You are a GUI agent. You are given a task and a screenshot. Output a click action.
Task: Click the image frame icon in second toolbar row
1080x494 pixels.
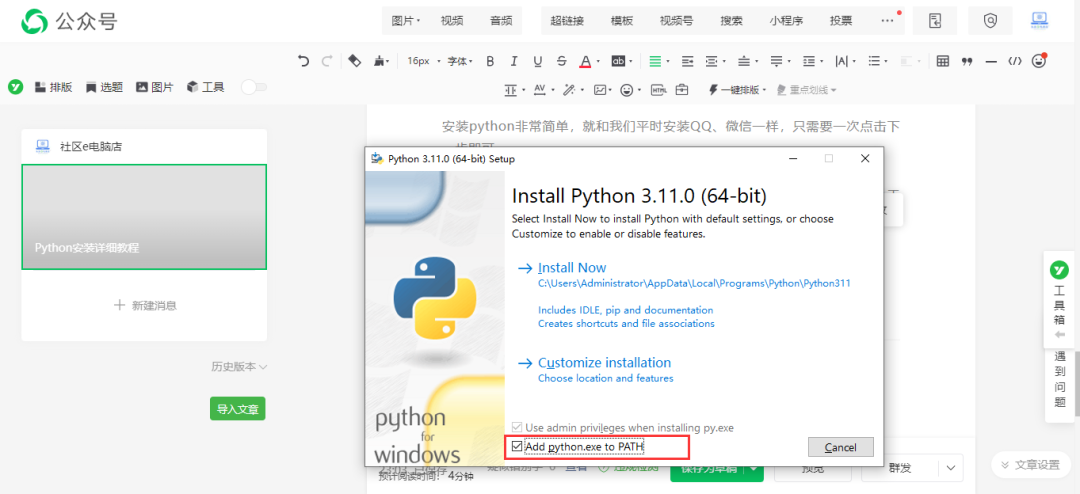tap(601, 90)
